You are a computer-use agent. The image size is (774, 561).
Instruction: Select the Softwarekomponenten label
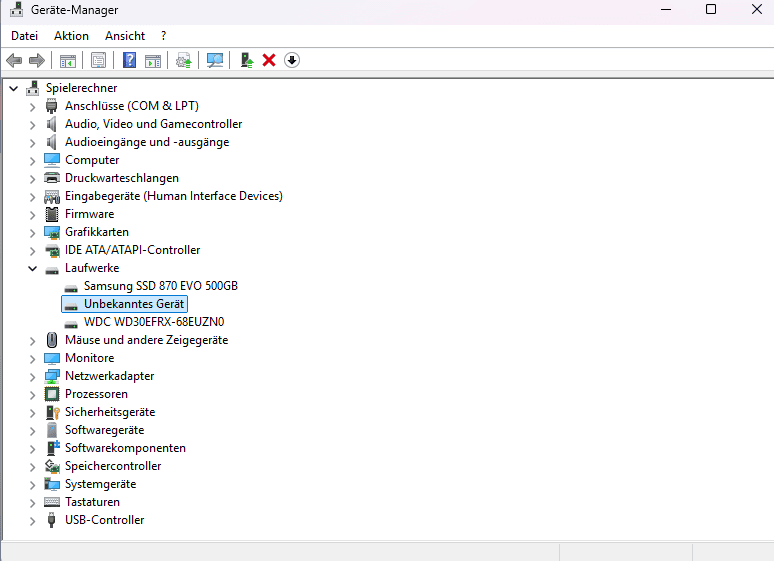click(125, 448)
